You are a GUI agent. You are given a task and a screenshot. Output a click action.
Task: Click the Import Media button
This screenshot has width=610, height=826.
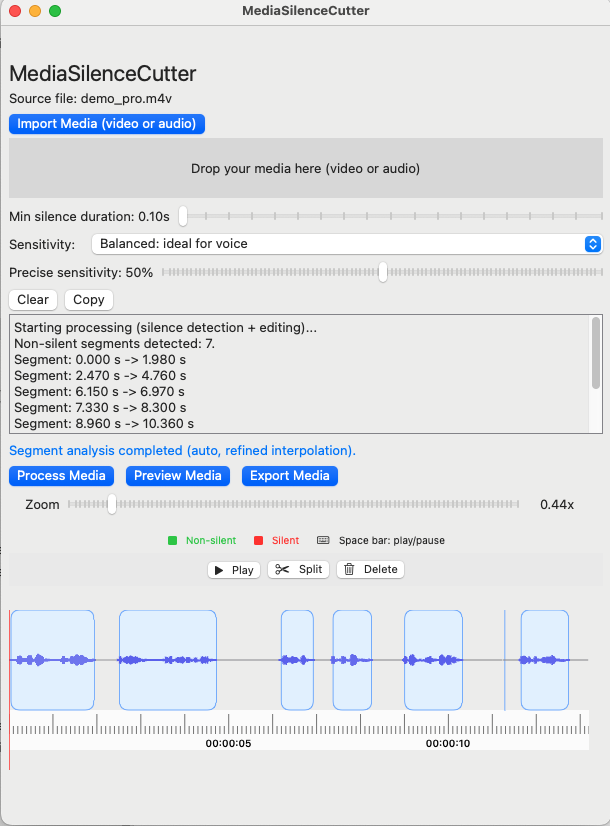tap(106, 124)
